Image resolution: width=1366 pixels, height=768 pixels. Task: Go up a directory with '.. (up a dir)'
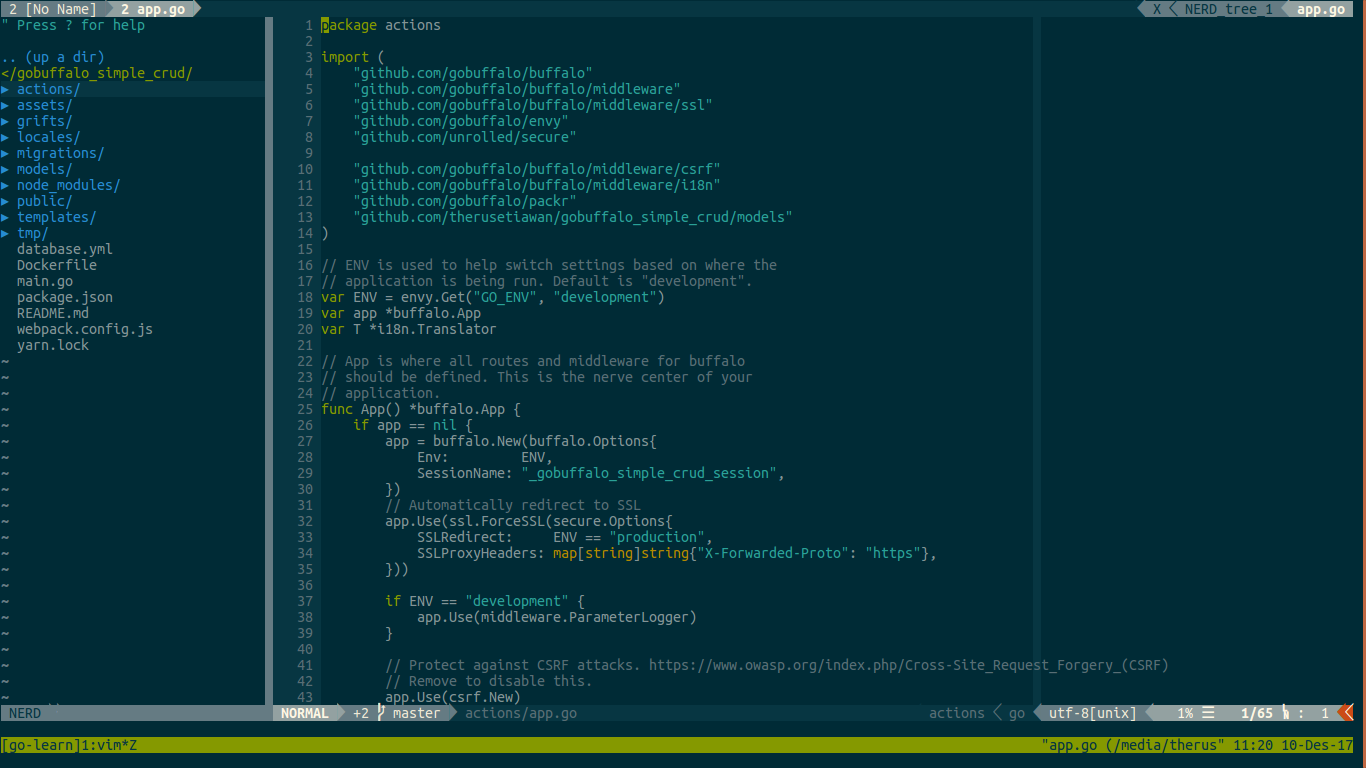(x=53, y=57)
